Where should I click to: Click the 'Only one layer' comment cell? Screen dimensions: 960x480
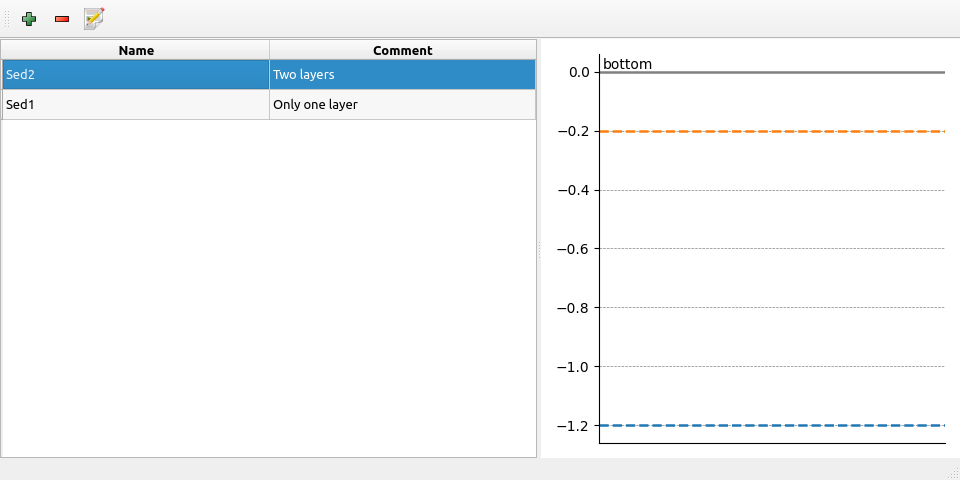[402, 104]
